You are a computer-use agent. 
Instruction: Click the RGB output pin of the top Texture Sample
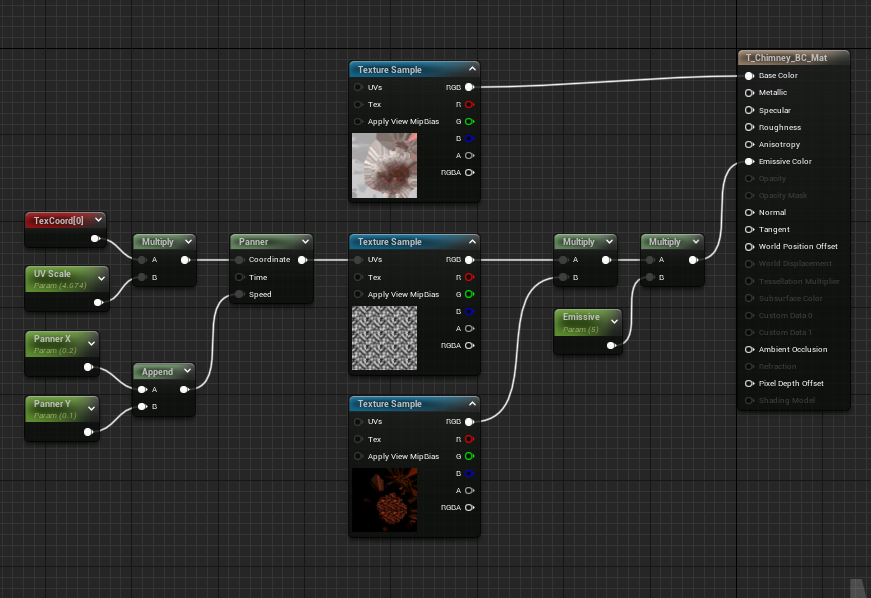pyautogui.click(x=468, y=87)
